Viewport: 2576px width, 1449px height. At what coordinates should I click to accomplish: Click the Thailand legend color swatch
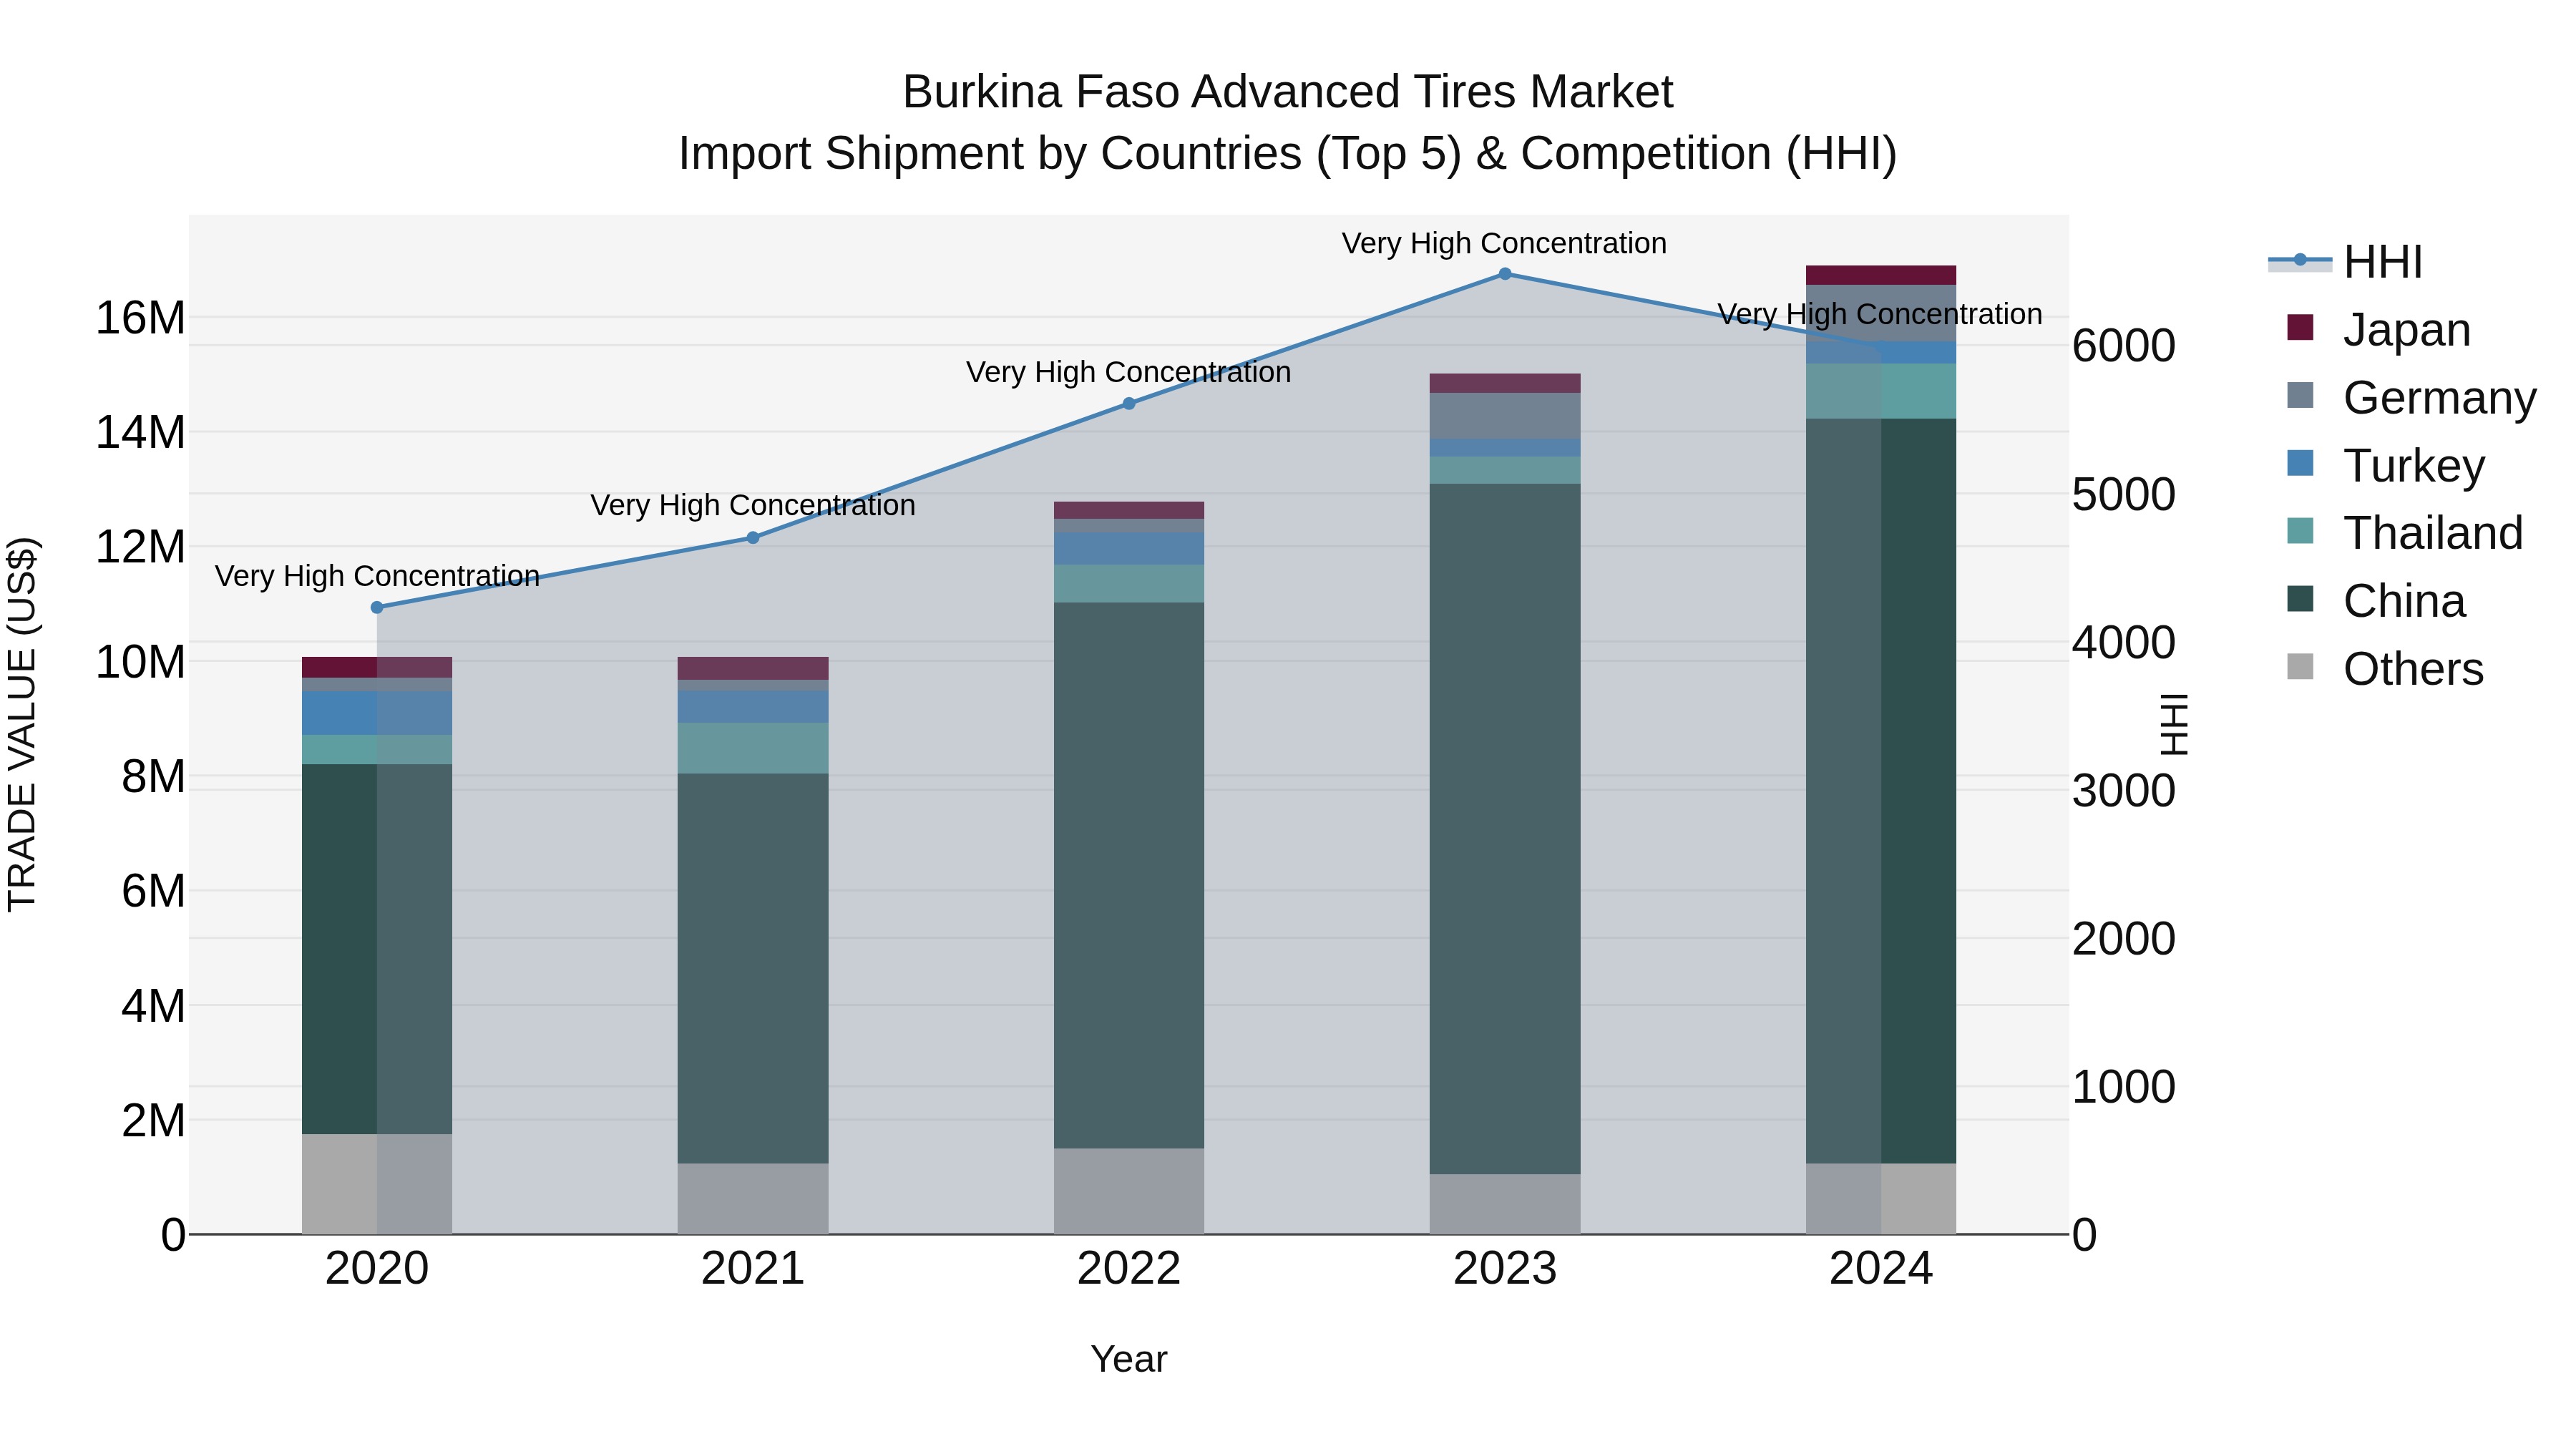pyautogui.click(x=2300, y=531)
